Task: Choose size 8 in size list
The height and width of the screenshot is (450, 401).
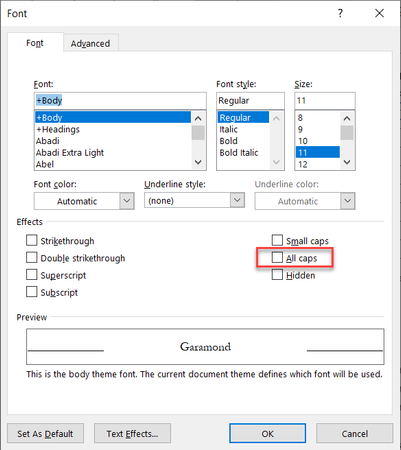Action: point(318,117)
